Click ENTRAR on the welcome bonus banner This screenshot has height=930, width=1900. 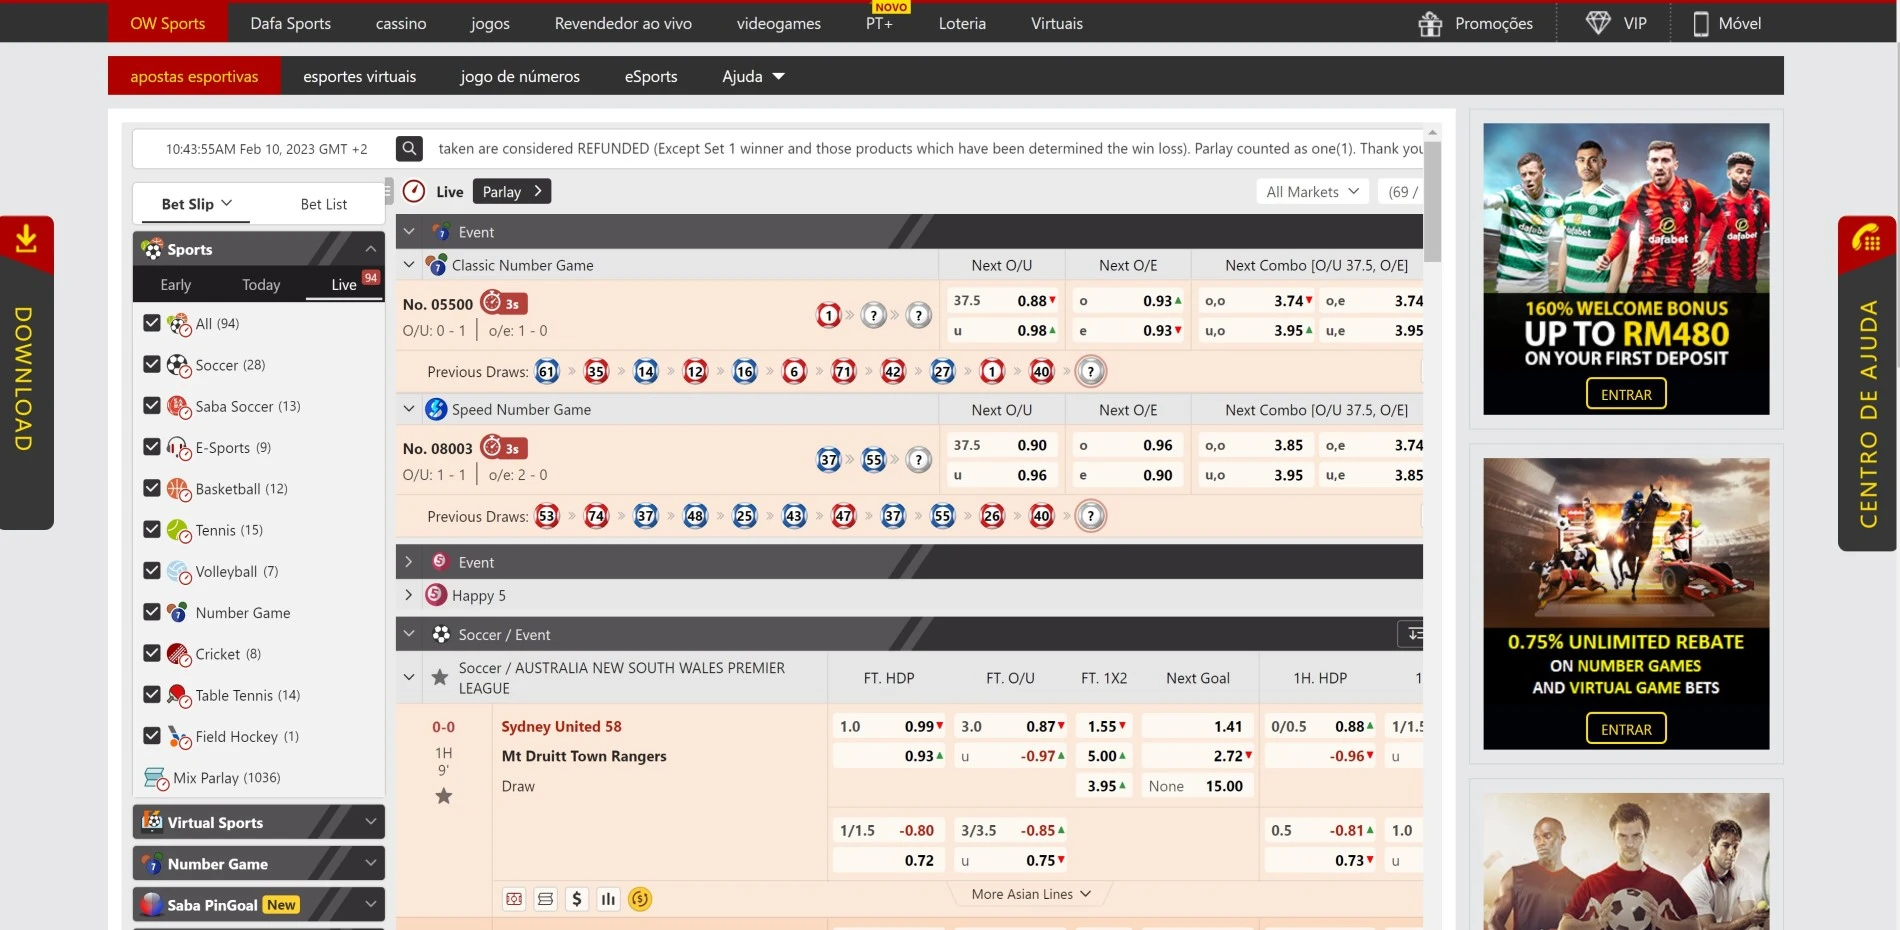[x=1626, y=394]
